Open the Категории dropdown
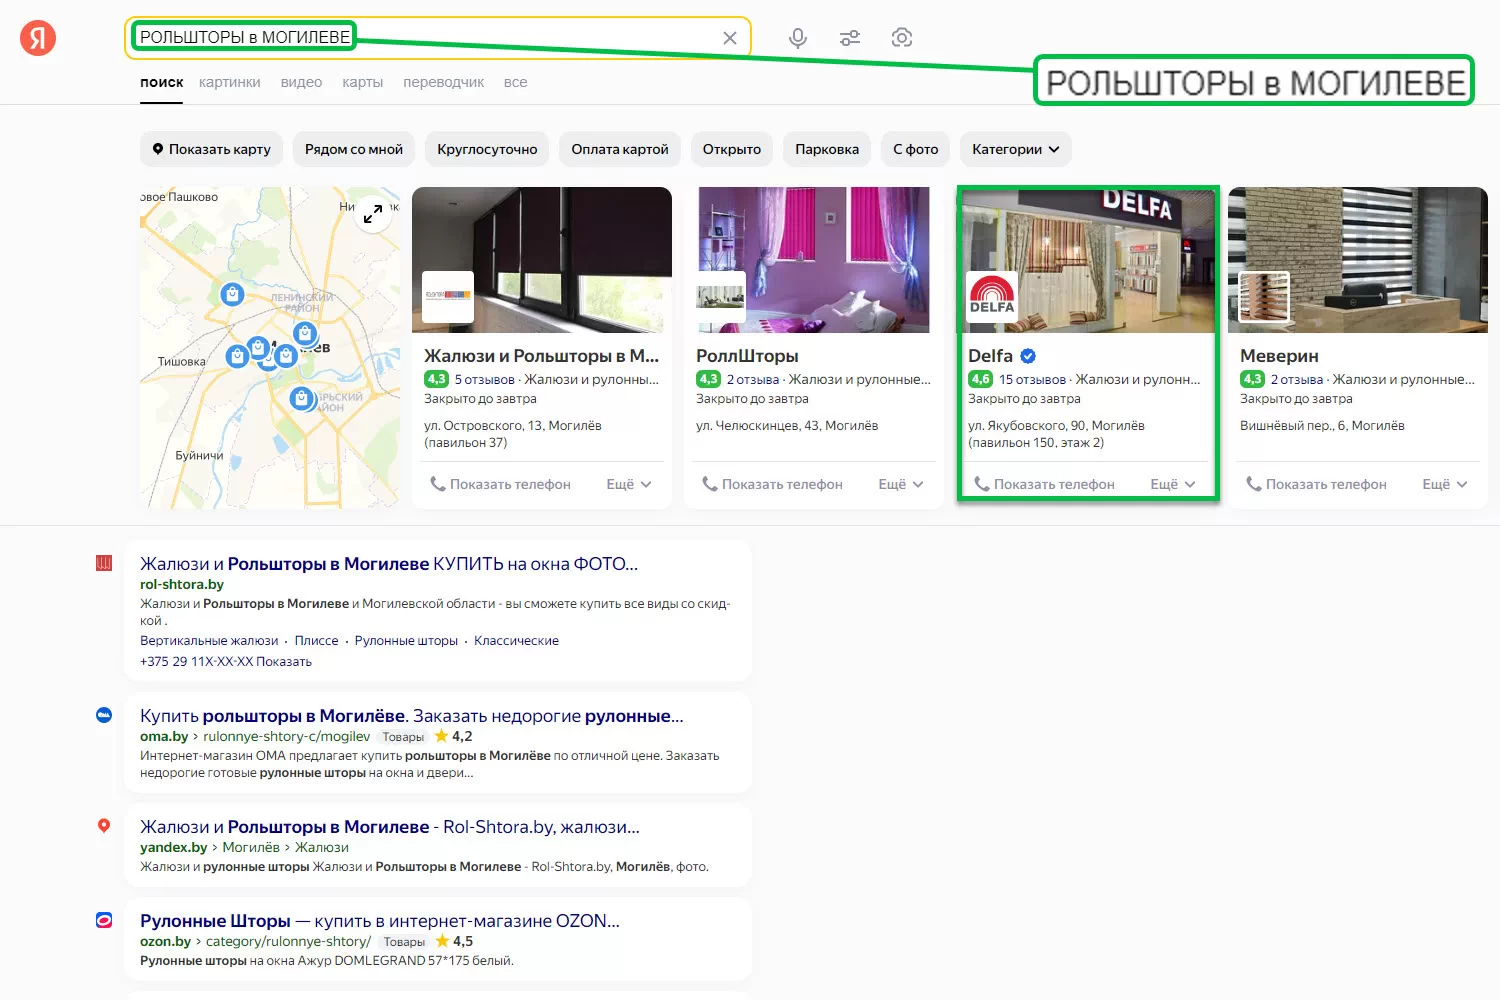1500x1000 pixels. pyautogui.click(x=1015, y=149)
